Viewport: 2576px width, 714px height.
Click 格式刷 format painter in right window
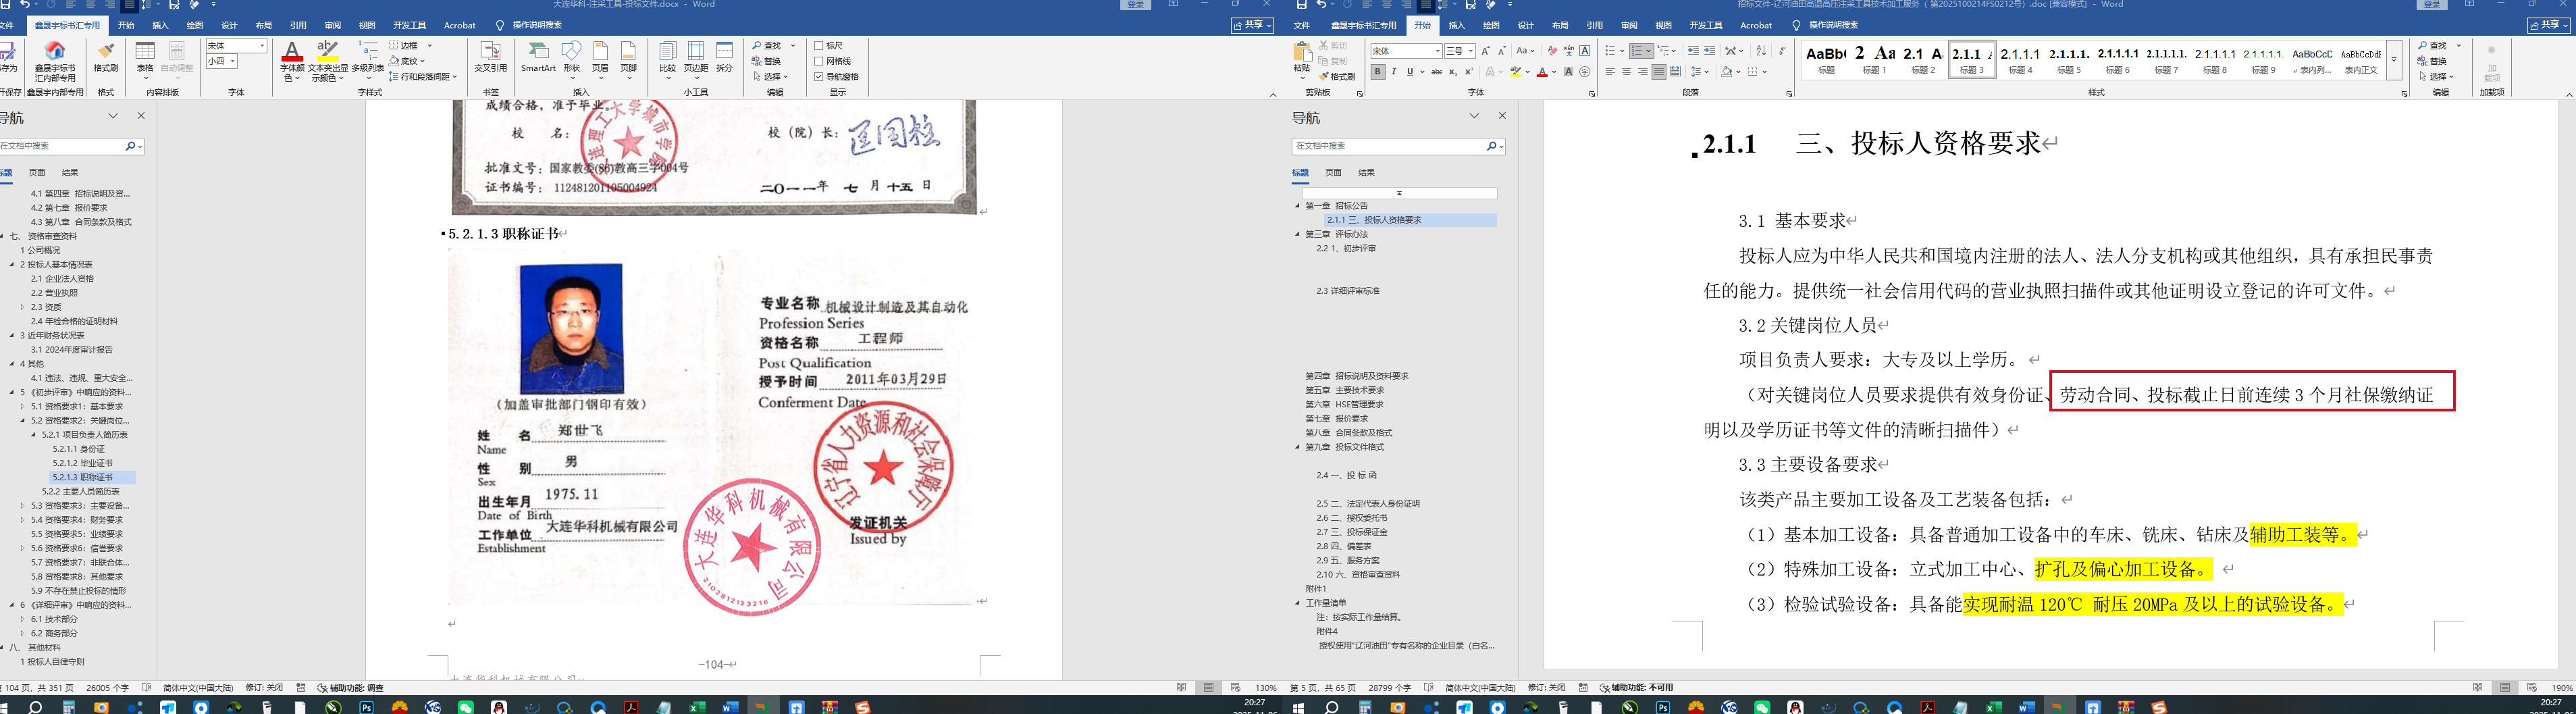pos(1336,76)
